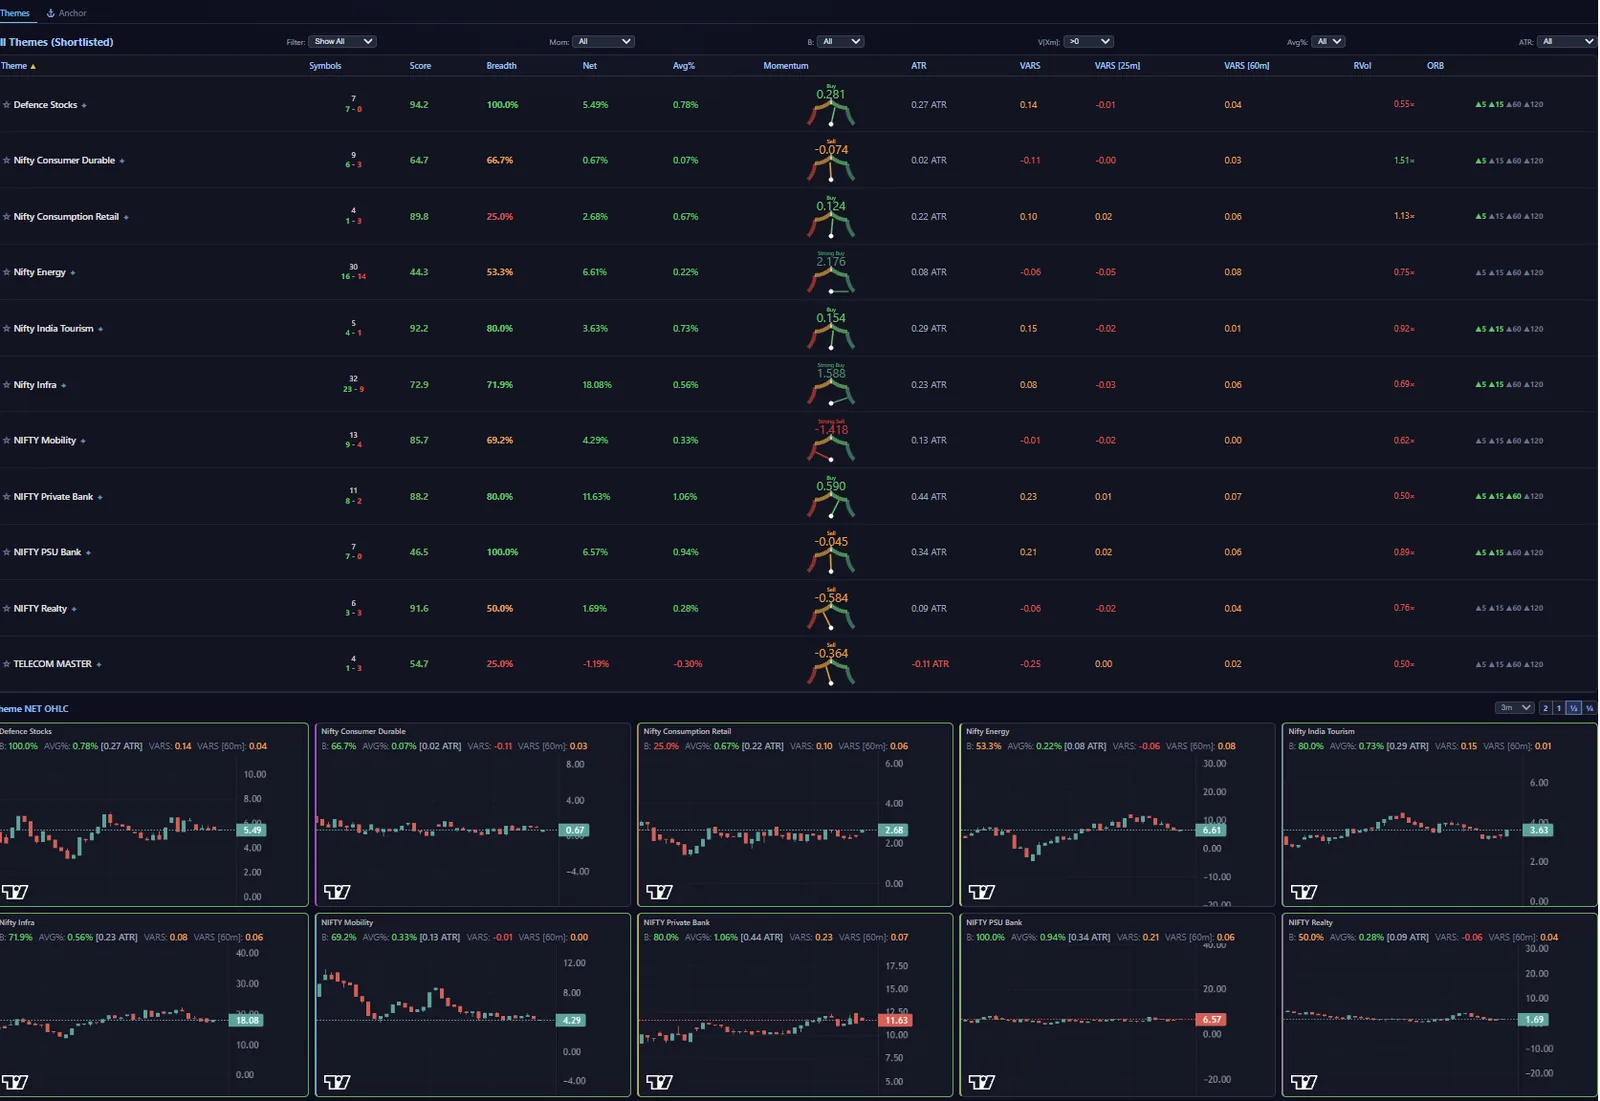Click the momentum gauge for Nifty Infra

point(831,385)
